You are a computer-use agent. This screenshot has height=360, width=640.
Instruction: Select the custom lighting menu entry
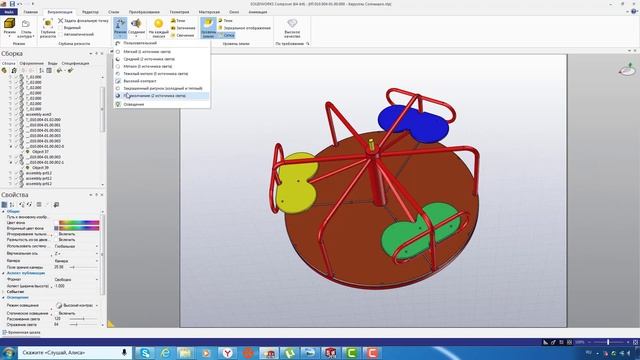pos(162,43)
